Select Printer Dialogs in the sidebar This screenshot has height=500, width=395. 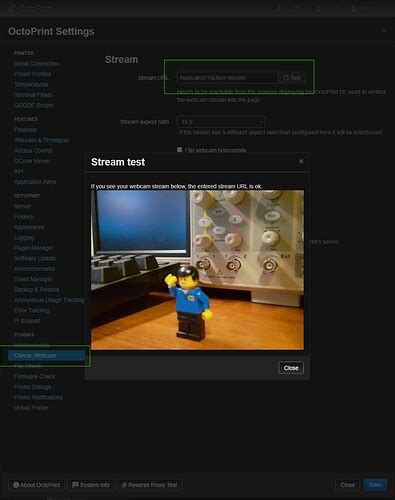coord(32,387)
